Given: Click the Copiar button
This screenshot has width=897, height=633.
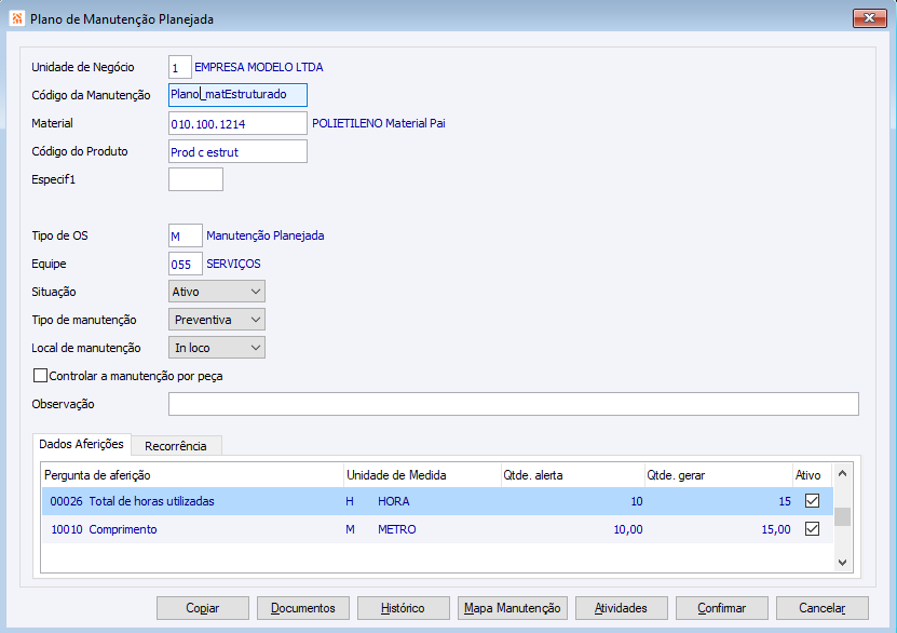Looking at the screenshot, I should (203, 608).
